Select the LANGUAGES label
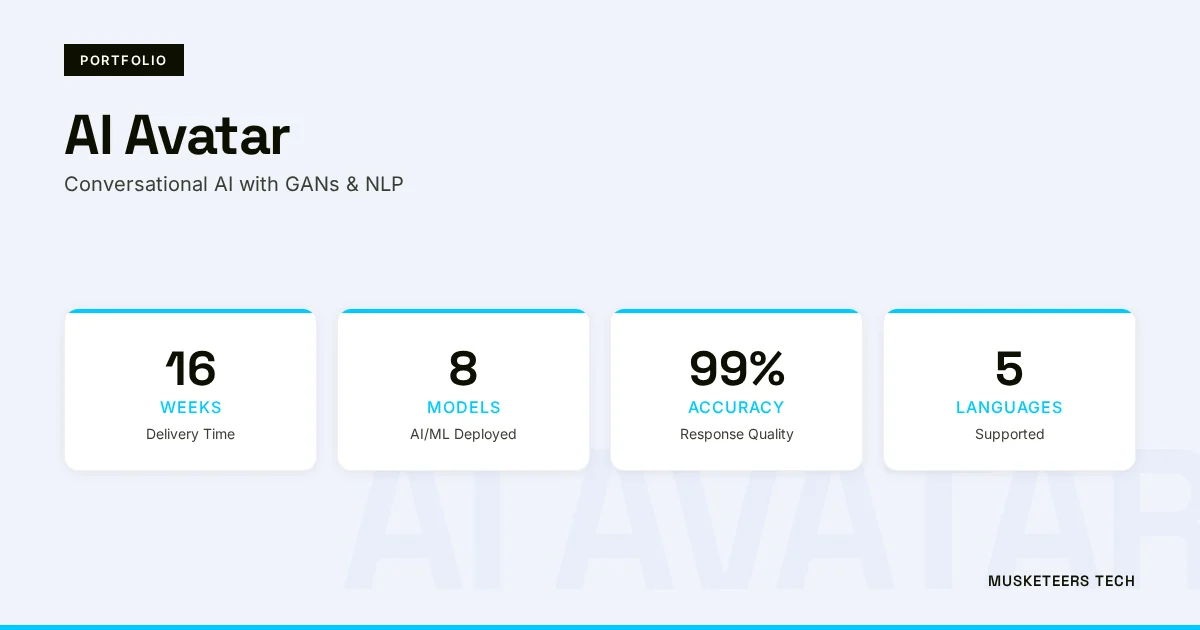The image size is (1200, 630). (1009, 407)
